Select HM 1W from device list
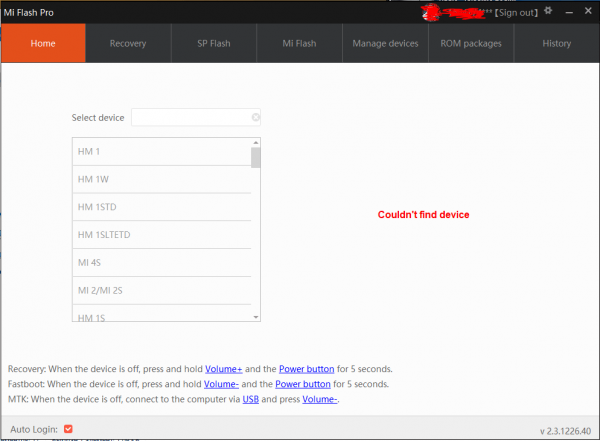Screen dimensions: 600x441 coord(161,179)
